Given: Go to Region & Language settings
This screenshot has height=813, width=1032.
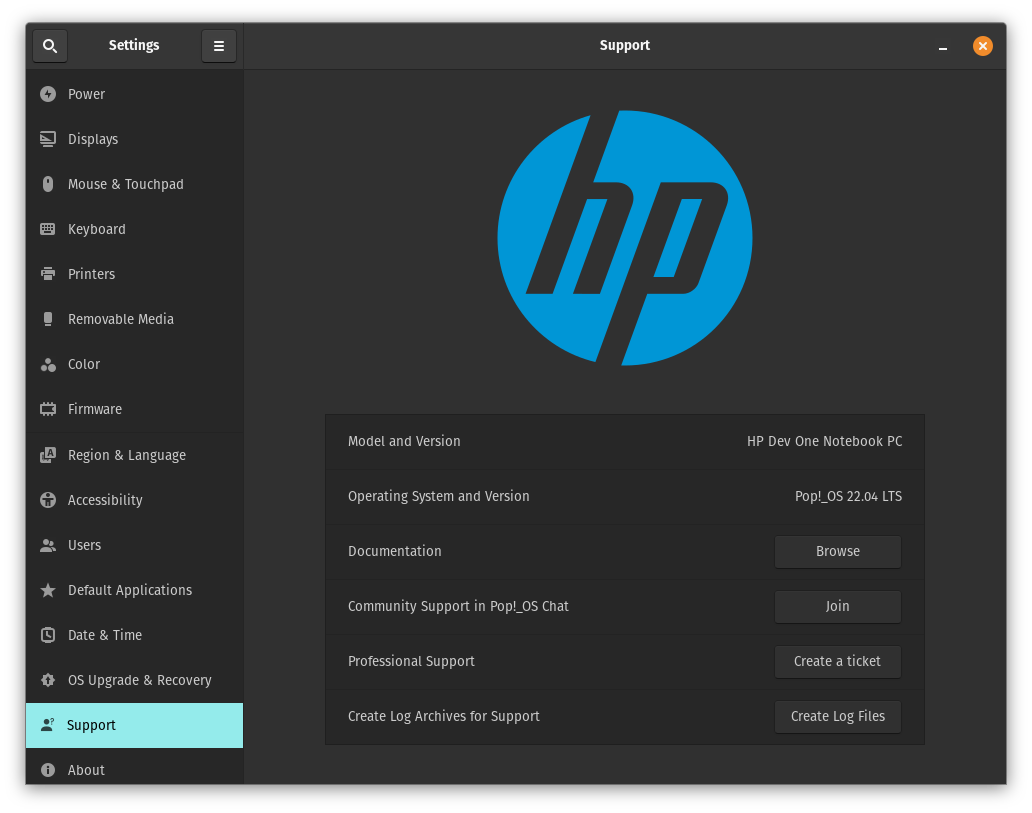Looking at the screenshot, I should coord(127,455).
